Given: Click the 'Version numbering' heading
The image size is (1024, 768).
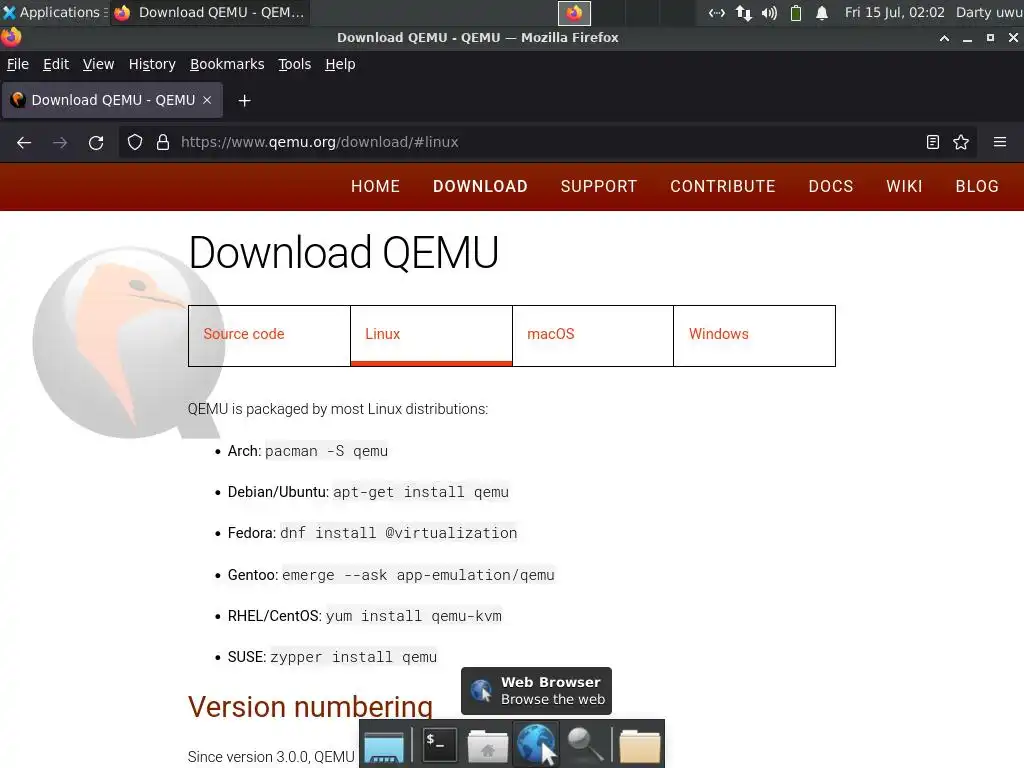Looking at the screenshot, I should (x=310, y=707).
